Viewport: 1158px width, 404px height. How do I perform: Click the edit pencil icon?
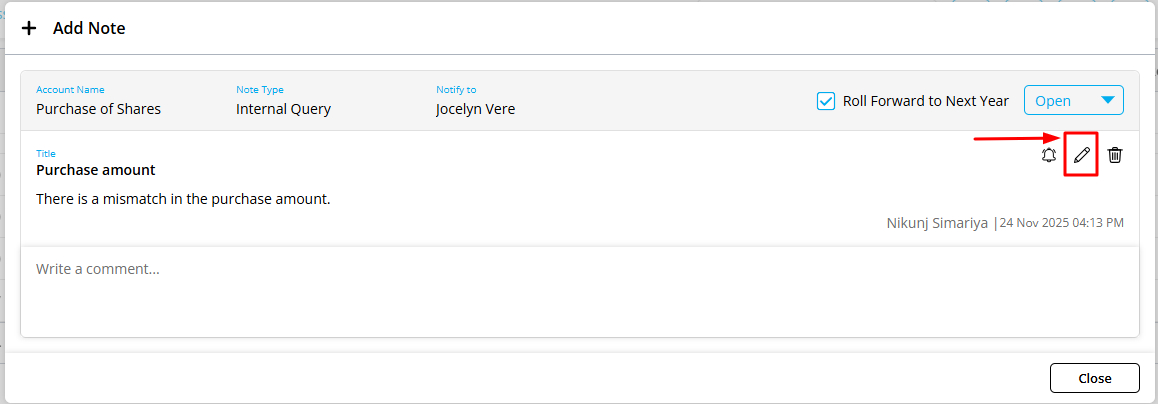[1081, 155]
